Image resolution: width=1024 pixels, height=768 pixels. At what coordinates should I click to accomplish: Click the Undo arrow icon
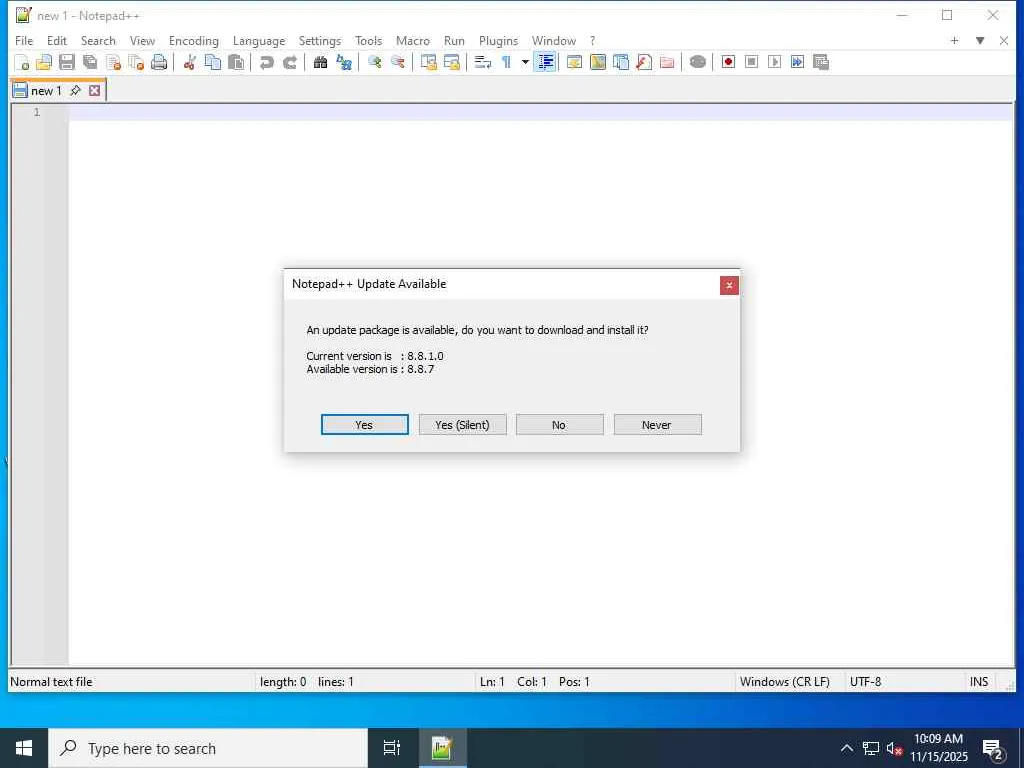tap(266, 63)
